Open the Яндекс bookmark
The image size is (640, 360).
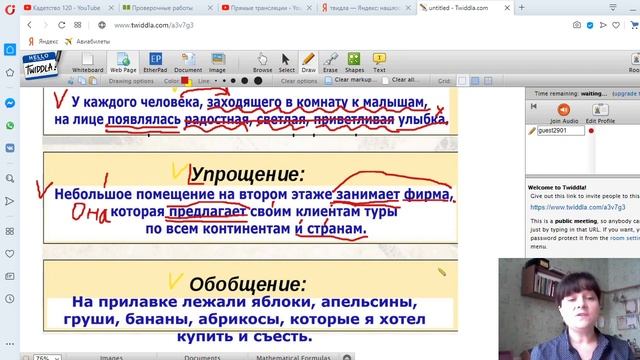(44, 41)
